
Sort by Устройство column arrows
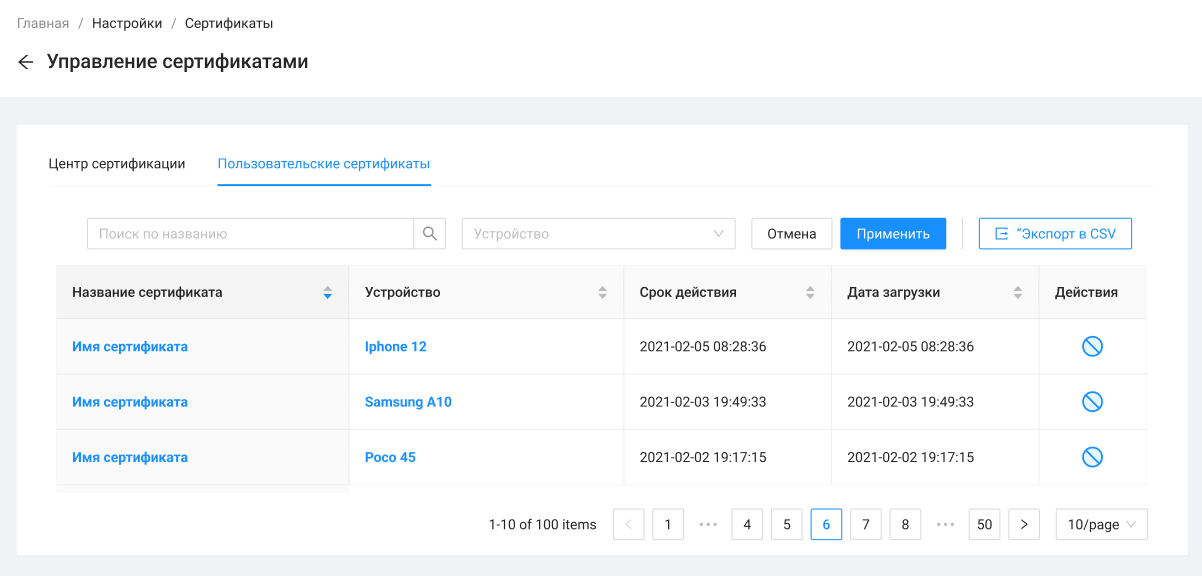tap(602, 293)
